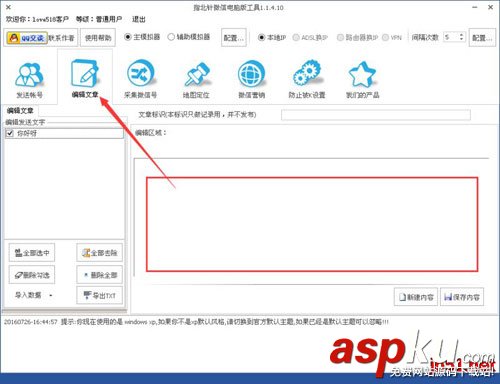Click 新建内容 new content button
This screenshot has height=384, width=500.
pos(416,297)
